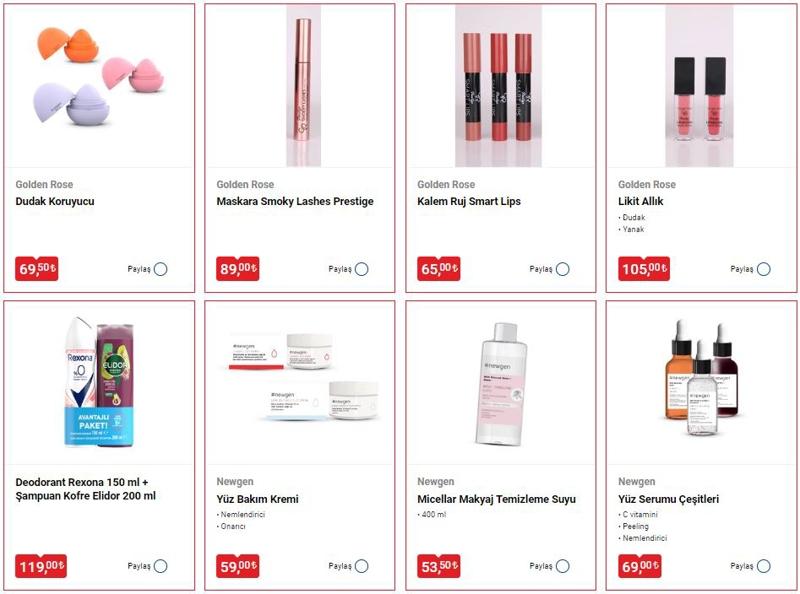The width and height of the screenshot is (800, 594).
Task: Select Paylaş circle for Dudak Koruyucu
Action: [x=161, y=269]
